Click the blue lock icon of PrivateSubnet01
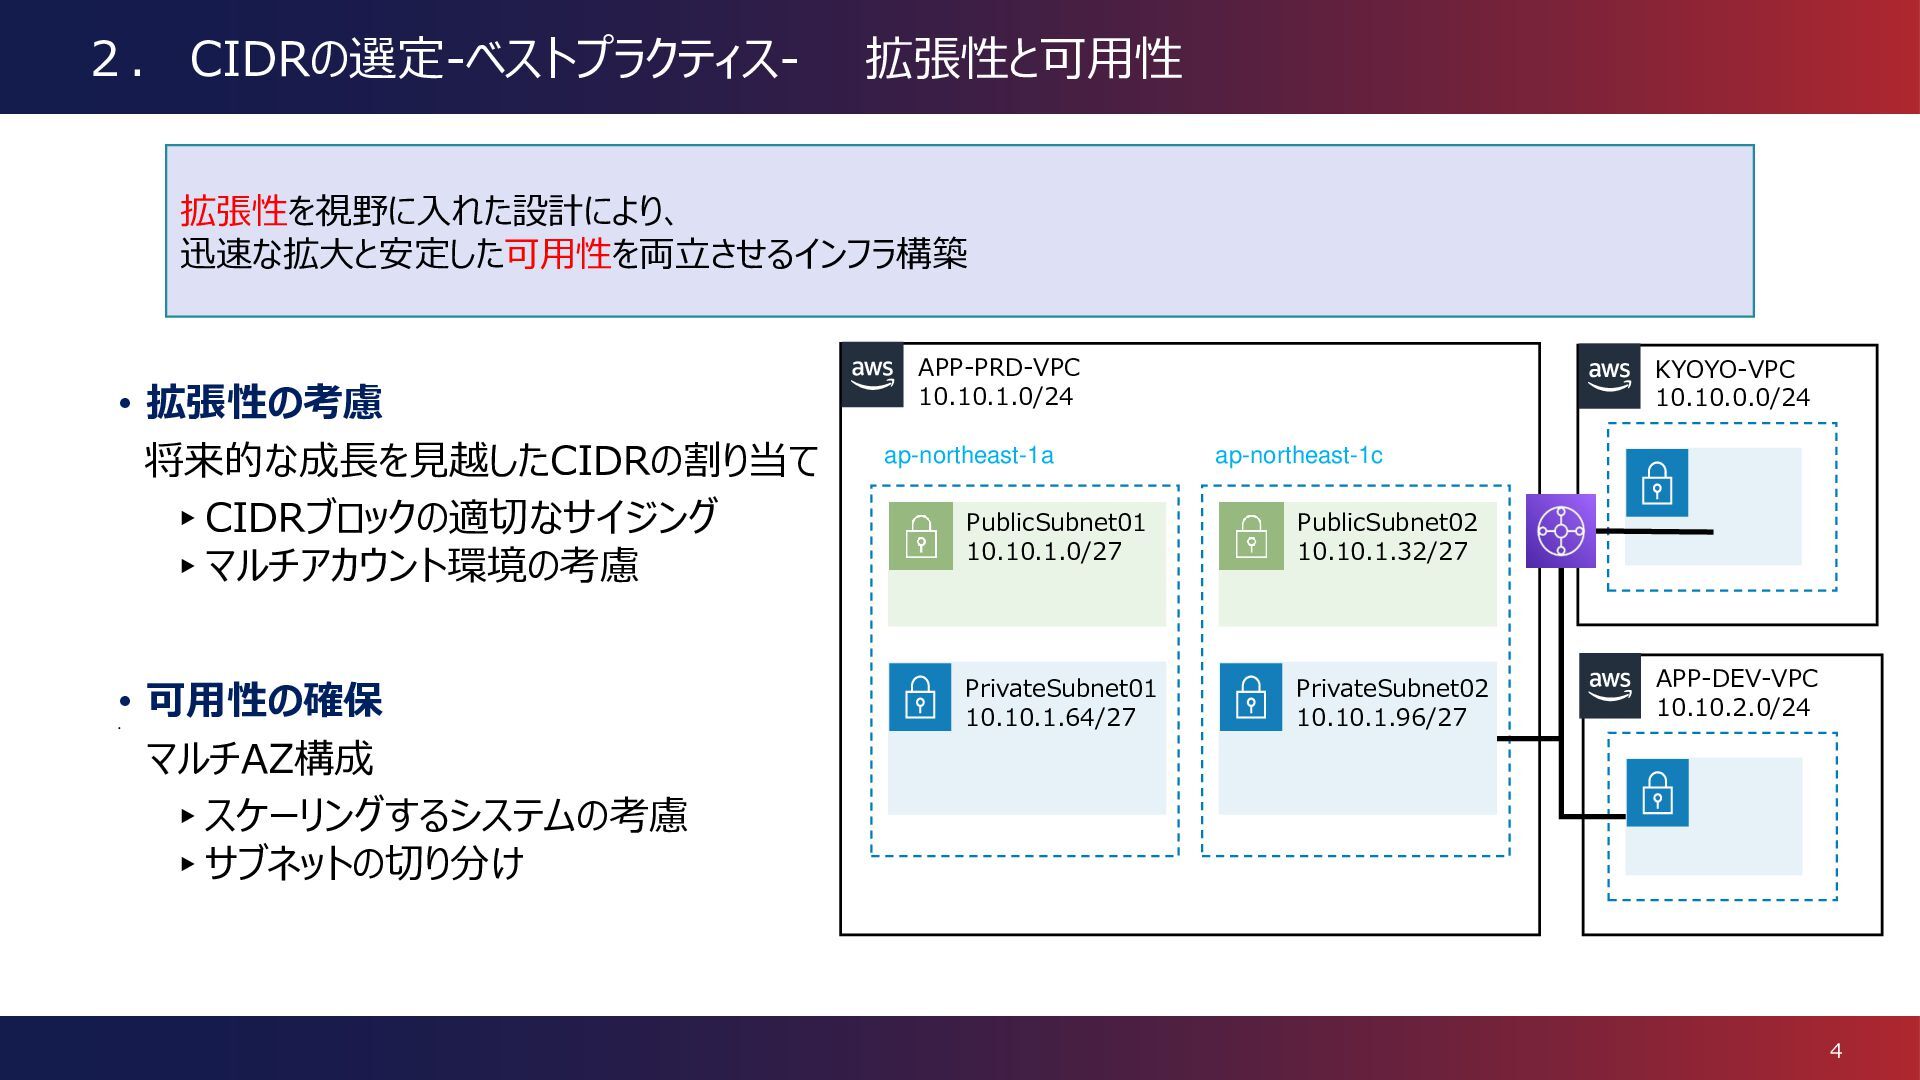Viewport: 1920px width, 1080px height. pyautogui.click(x=920, y=697)
